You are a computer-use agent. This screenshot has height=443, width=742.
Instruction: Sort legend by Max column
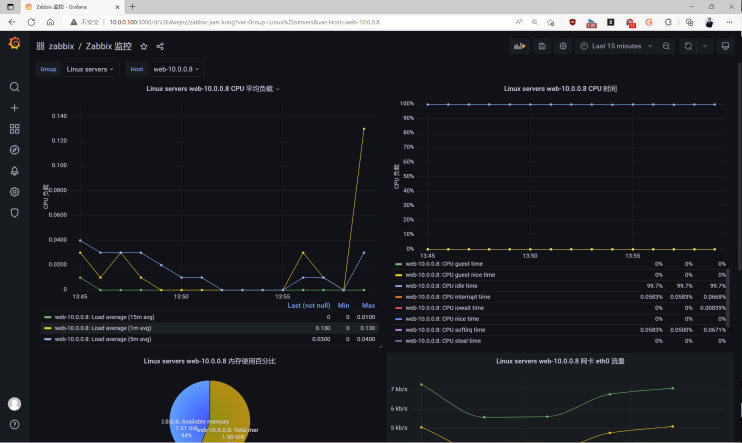368,306
